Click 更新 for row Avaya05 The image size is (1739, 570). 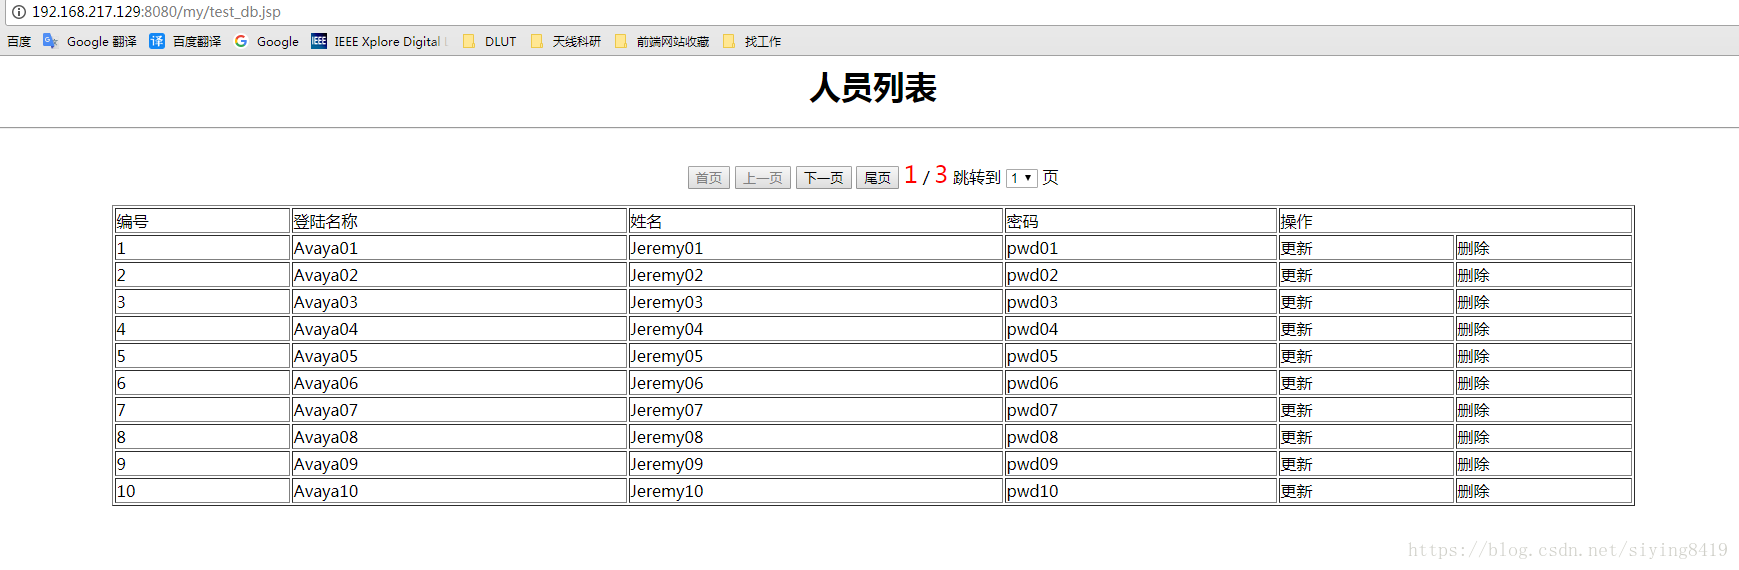(1297, 356)
